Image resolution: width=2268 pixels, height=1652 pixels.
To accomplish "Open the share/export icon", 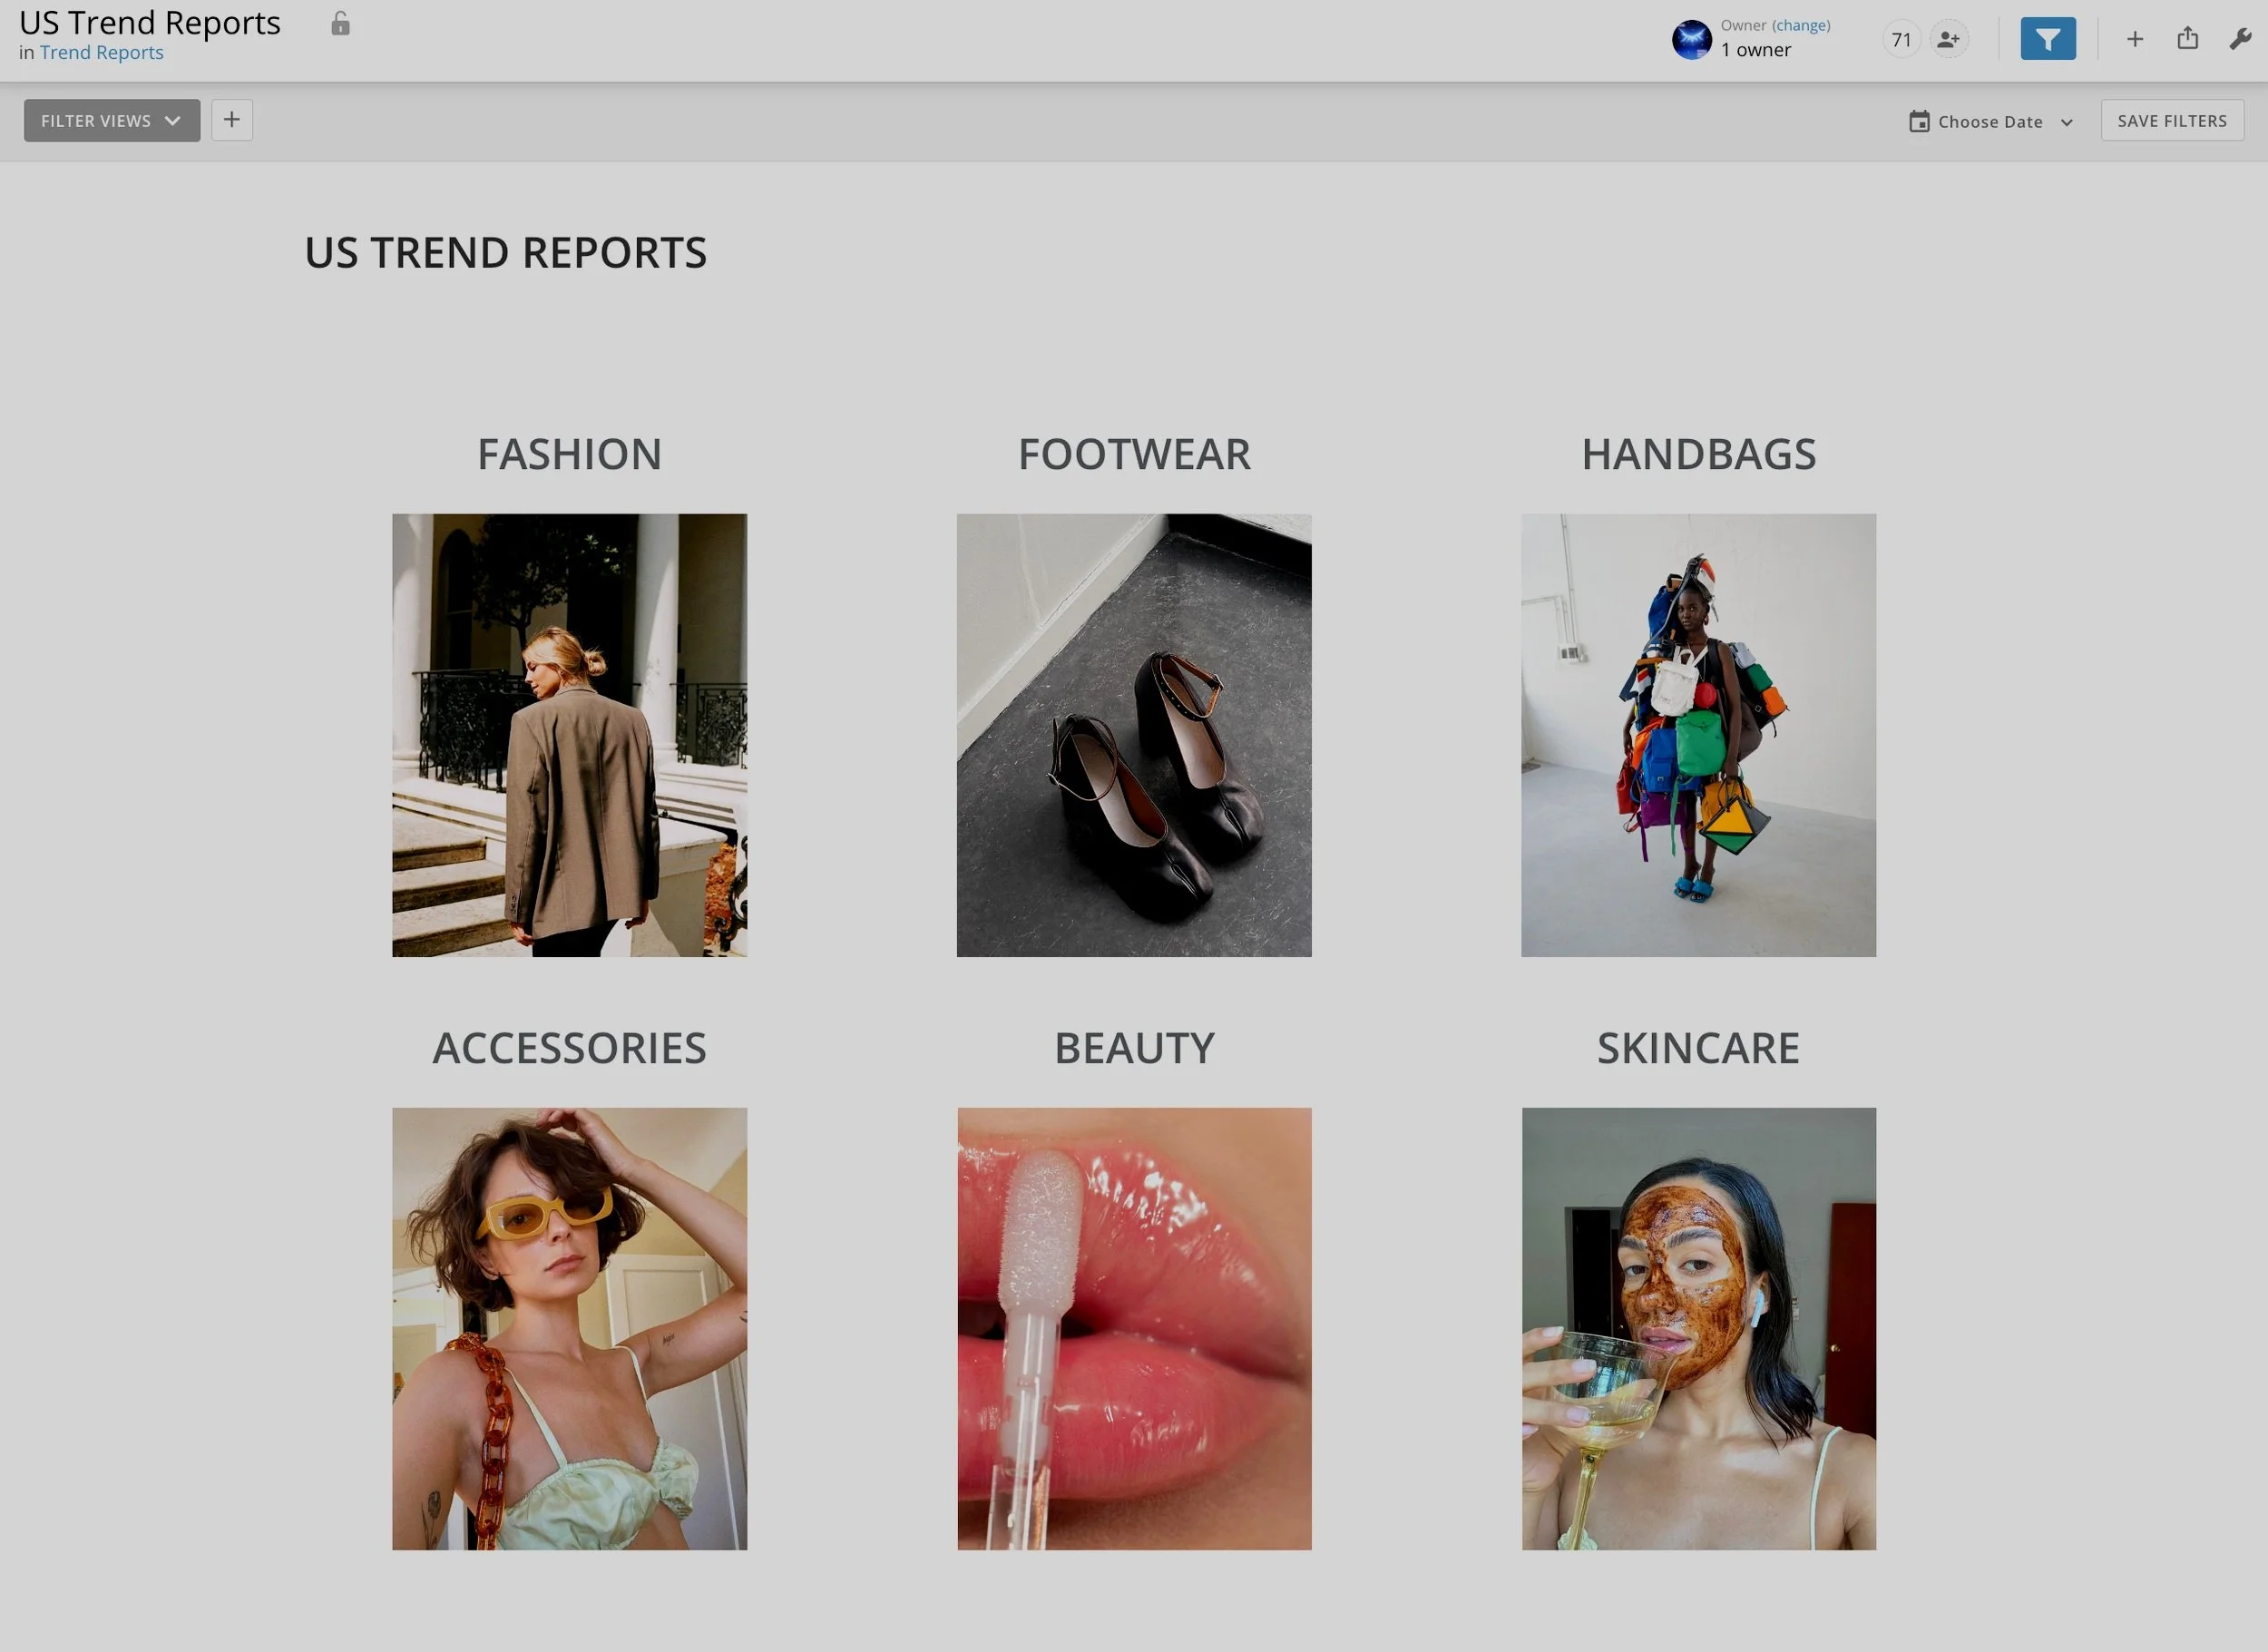I will [2187, 39].
